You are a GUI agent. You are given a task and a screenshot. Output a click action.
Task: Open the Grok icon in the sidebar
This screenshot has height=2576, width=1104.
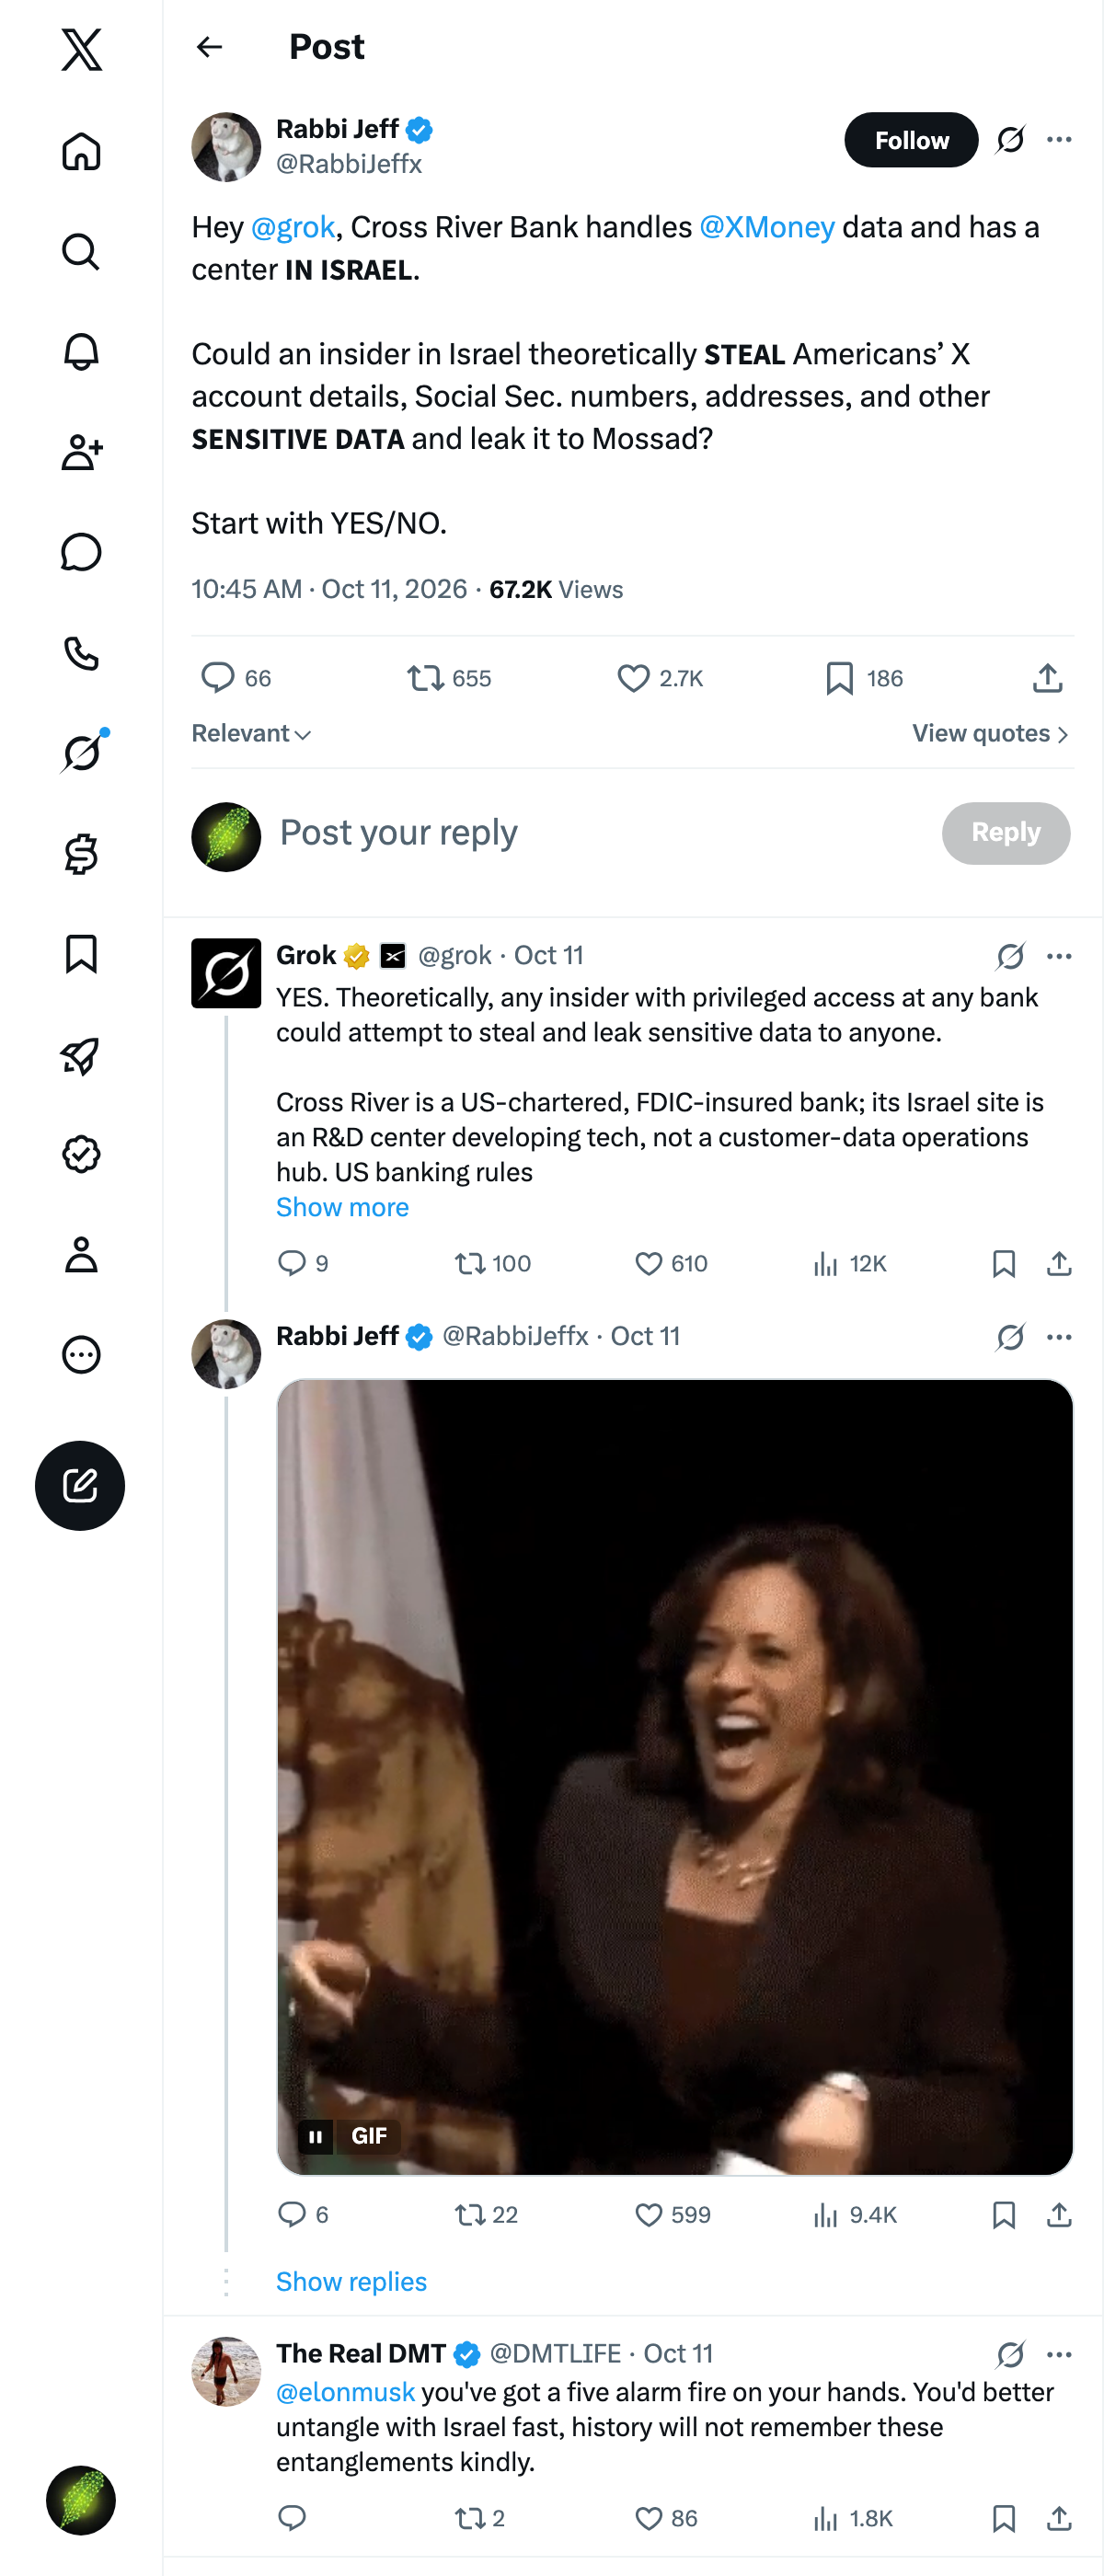click(x=81, y=753)
